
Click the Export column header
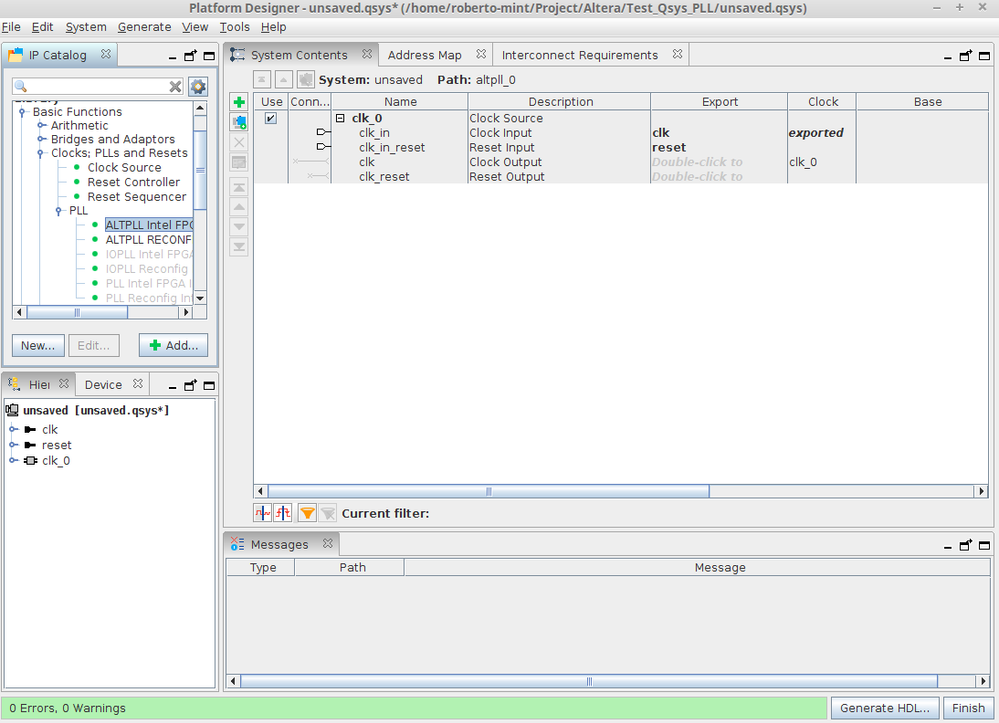[x=719, y=102]
